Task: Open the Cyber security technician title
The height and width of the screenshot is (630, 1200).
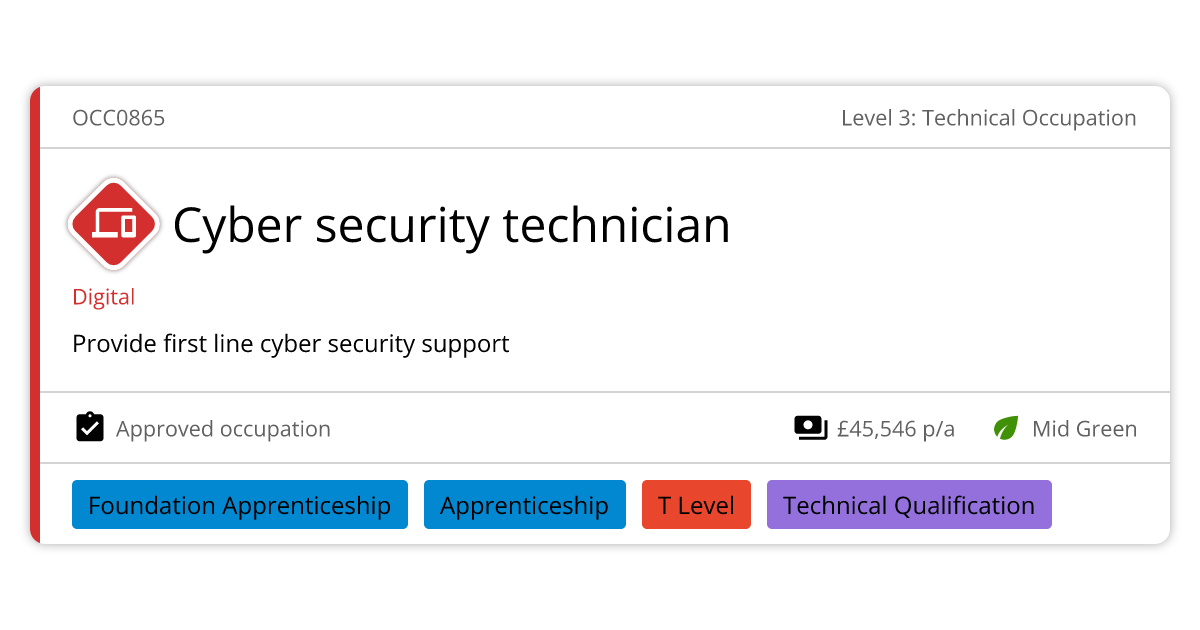Action: pyautogui.click(x=451, y=225)
